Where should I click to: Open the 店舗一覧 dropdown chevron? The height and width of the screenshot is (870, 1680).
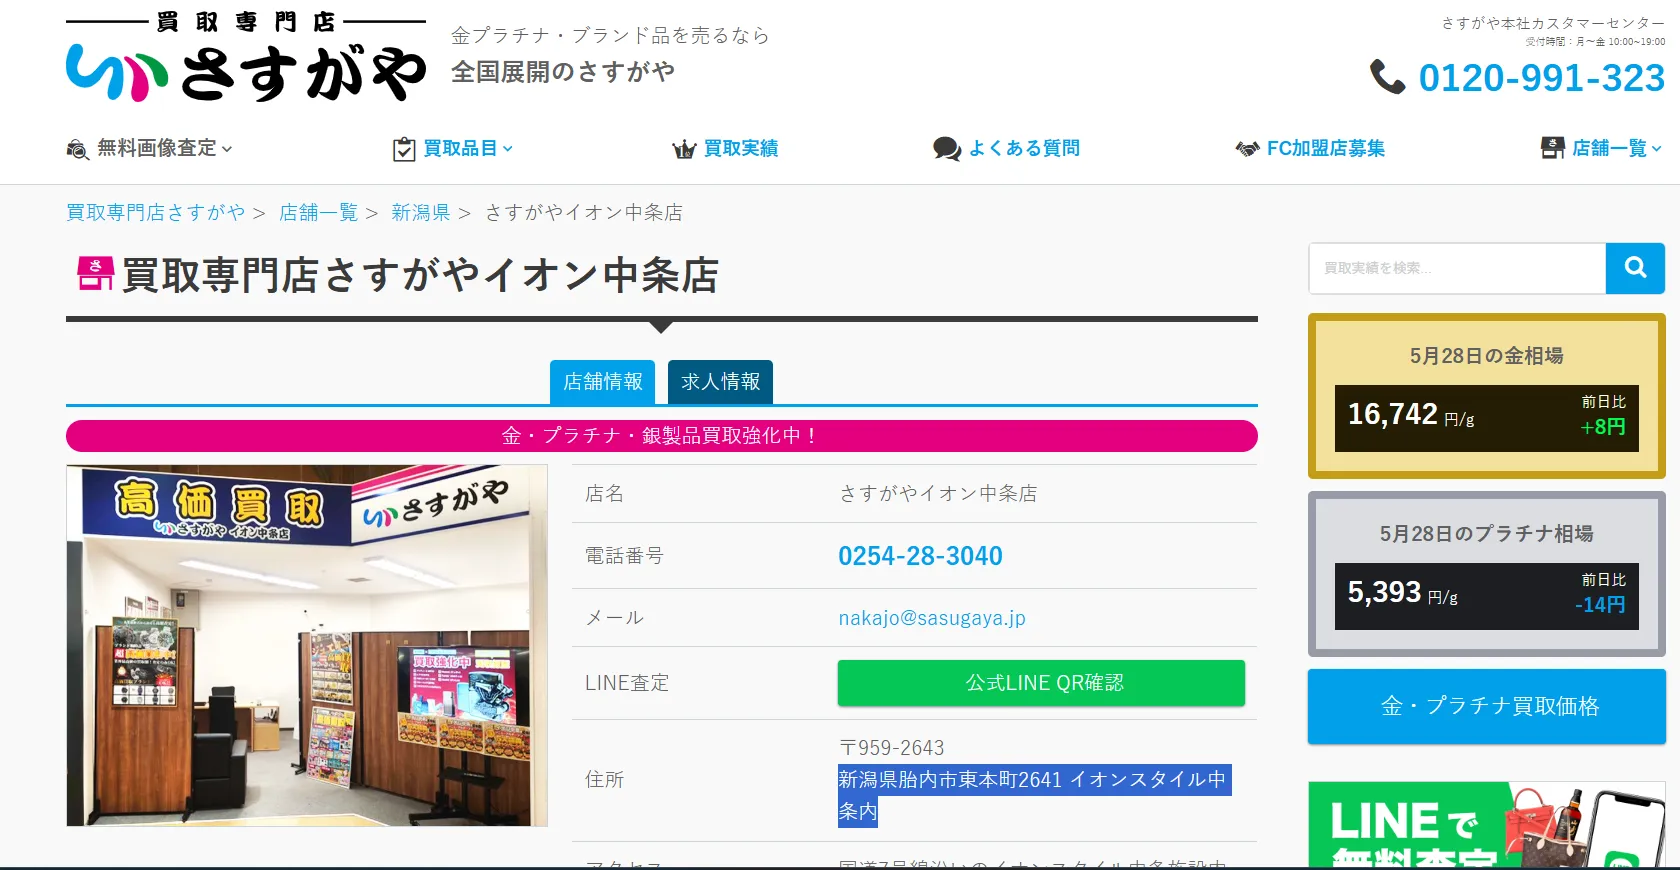click(1656, 149)
